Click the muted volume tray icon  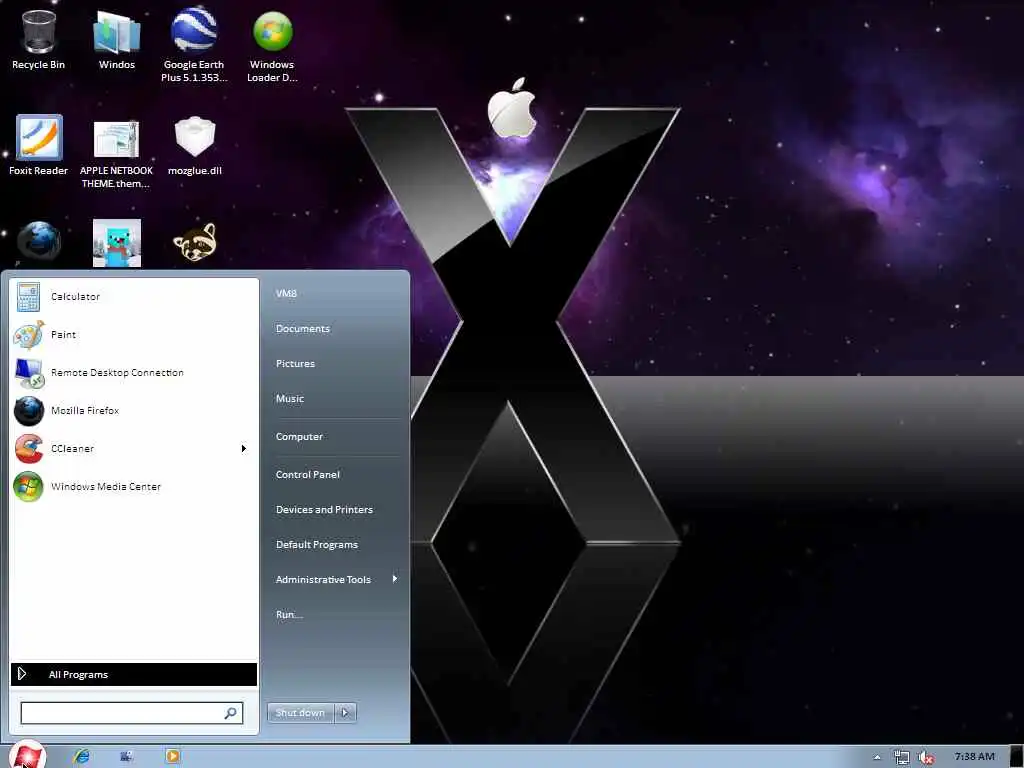pos(925,758)
